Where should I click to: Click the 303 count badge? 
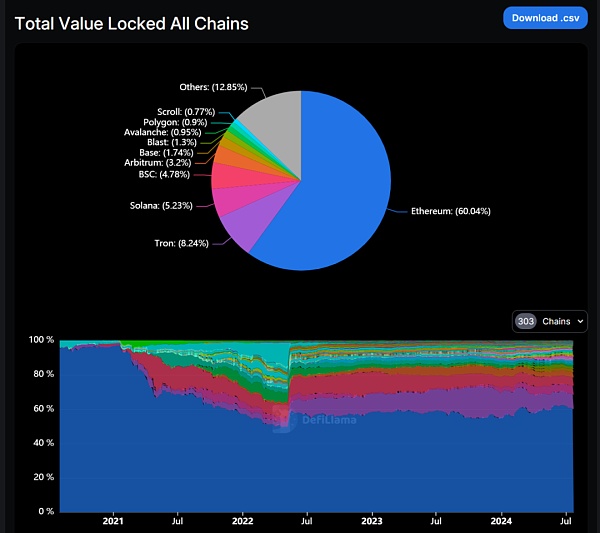526,322
